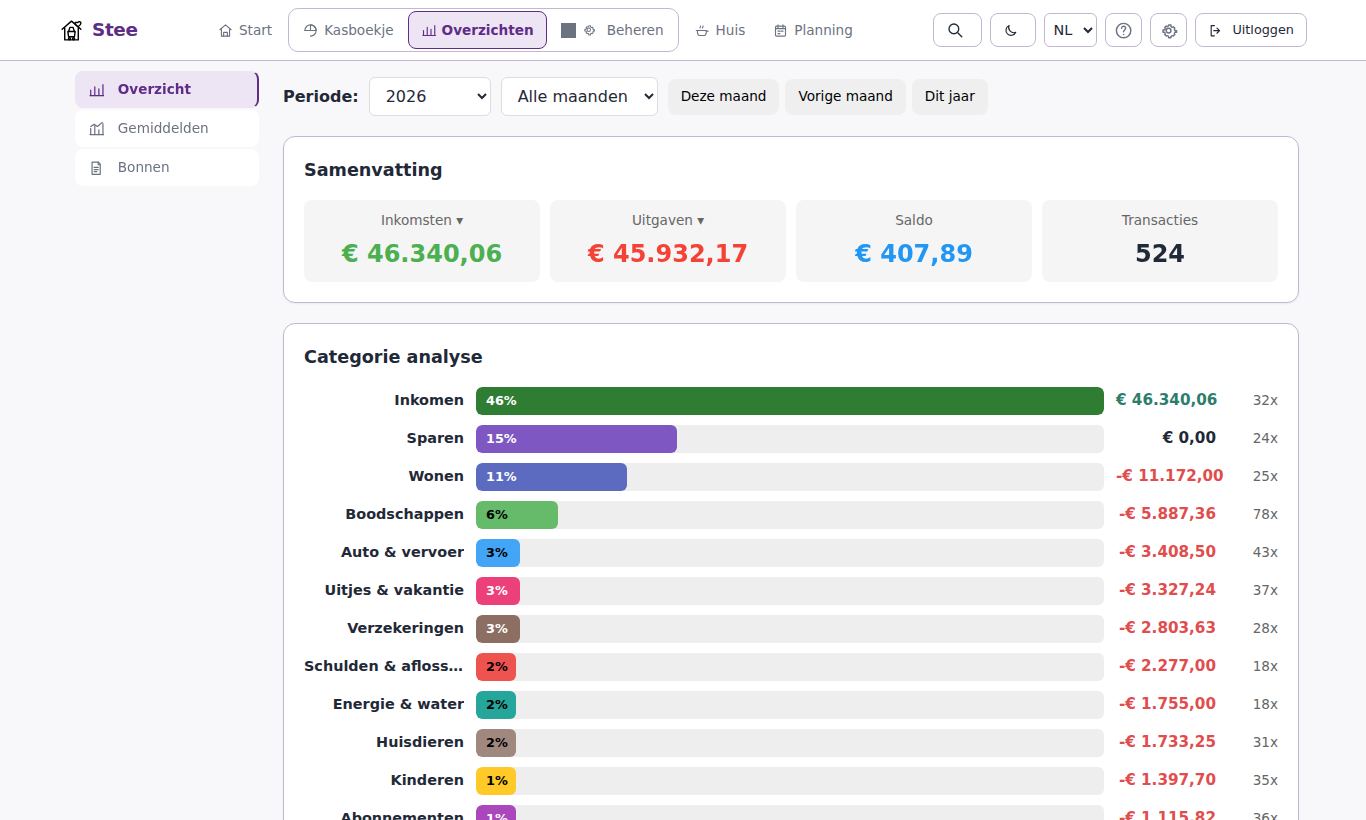Open the NL language dropdown

1070,30
